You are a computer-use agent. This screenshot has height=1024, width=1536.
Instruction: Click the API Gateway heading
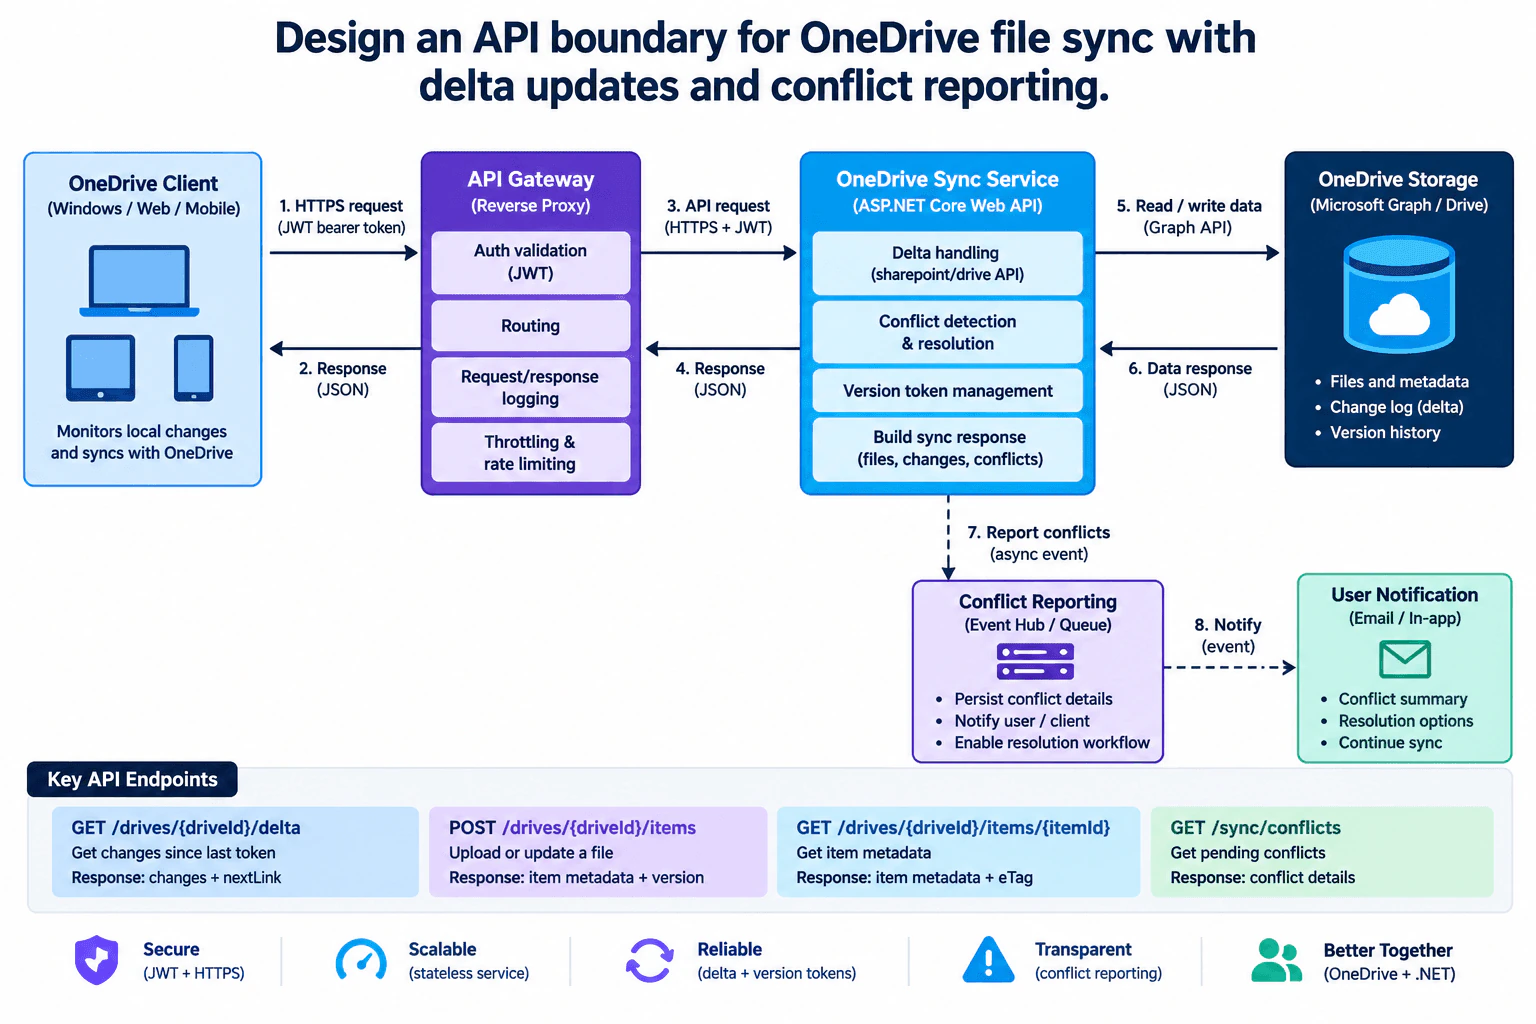click(531, 180)
